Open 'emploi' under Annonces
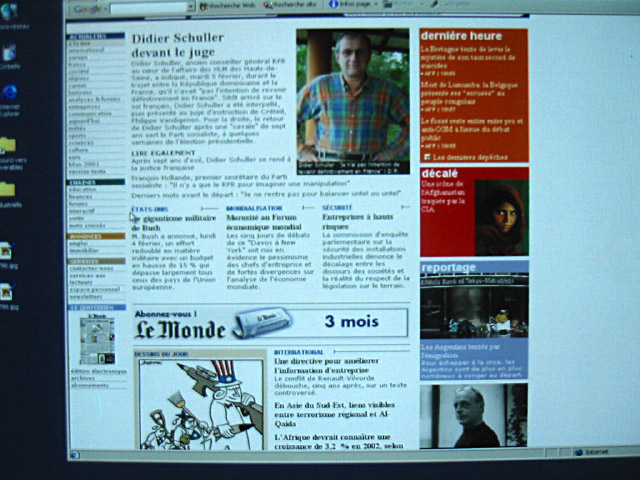 pos(78,243)
